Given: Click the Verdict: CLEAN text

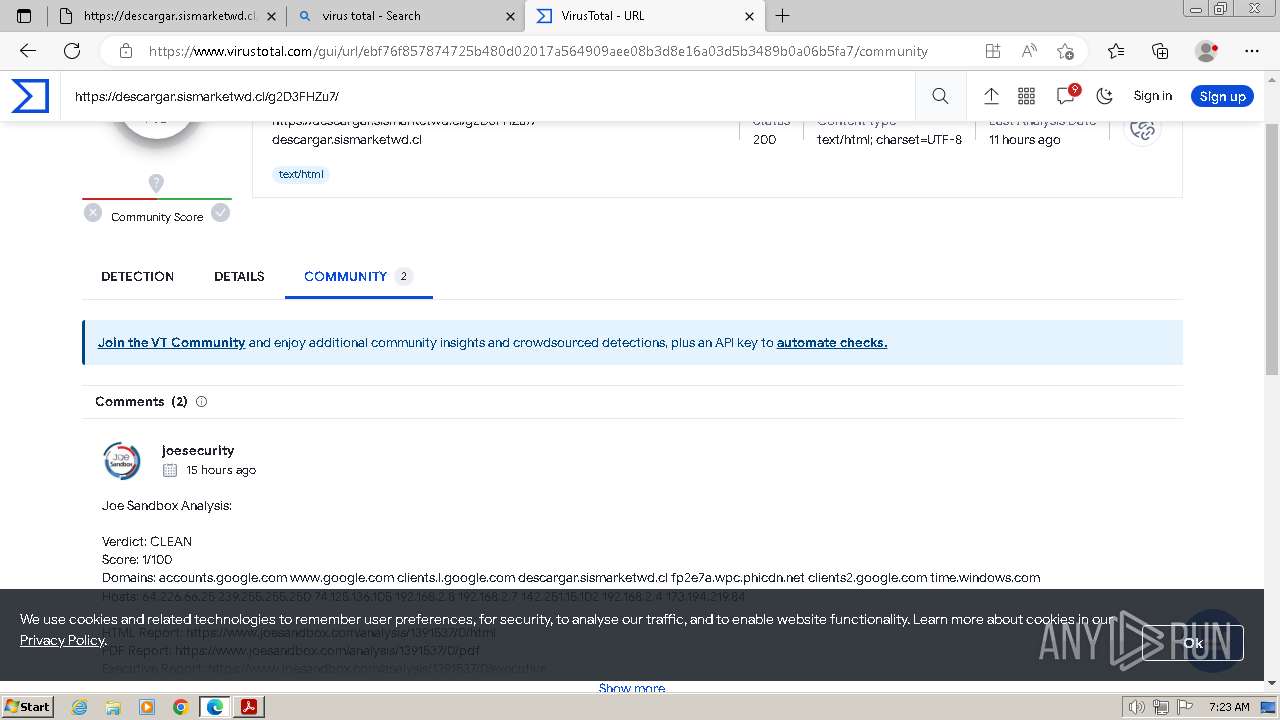Looking at the screenshot, I should (147, 541).
